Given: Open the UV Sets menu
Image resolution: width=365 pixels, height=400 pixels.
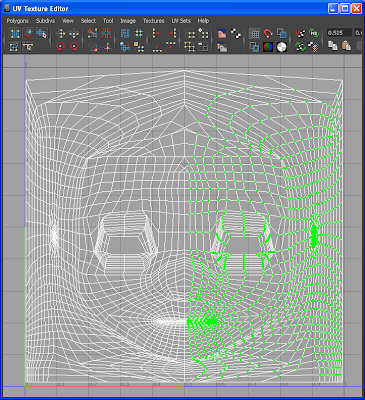Looking at the screenshot, I should pos(181,21).
